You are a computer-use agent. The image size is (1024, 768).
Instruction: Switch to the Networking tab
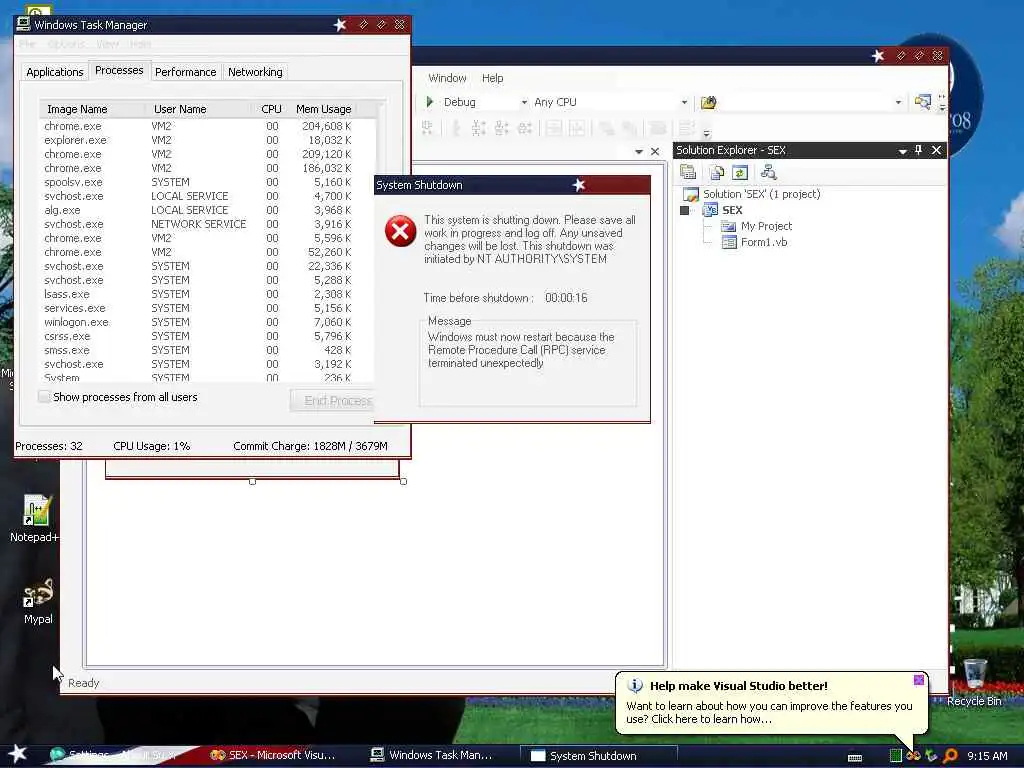255,72
